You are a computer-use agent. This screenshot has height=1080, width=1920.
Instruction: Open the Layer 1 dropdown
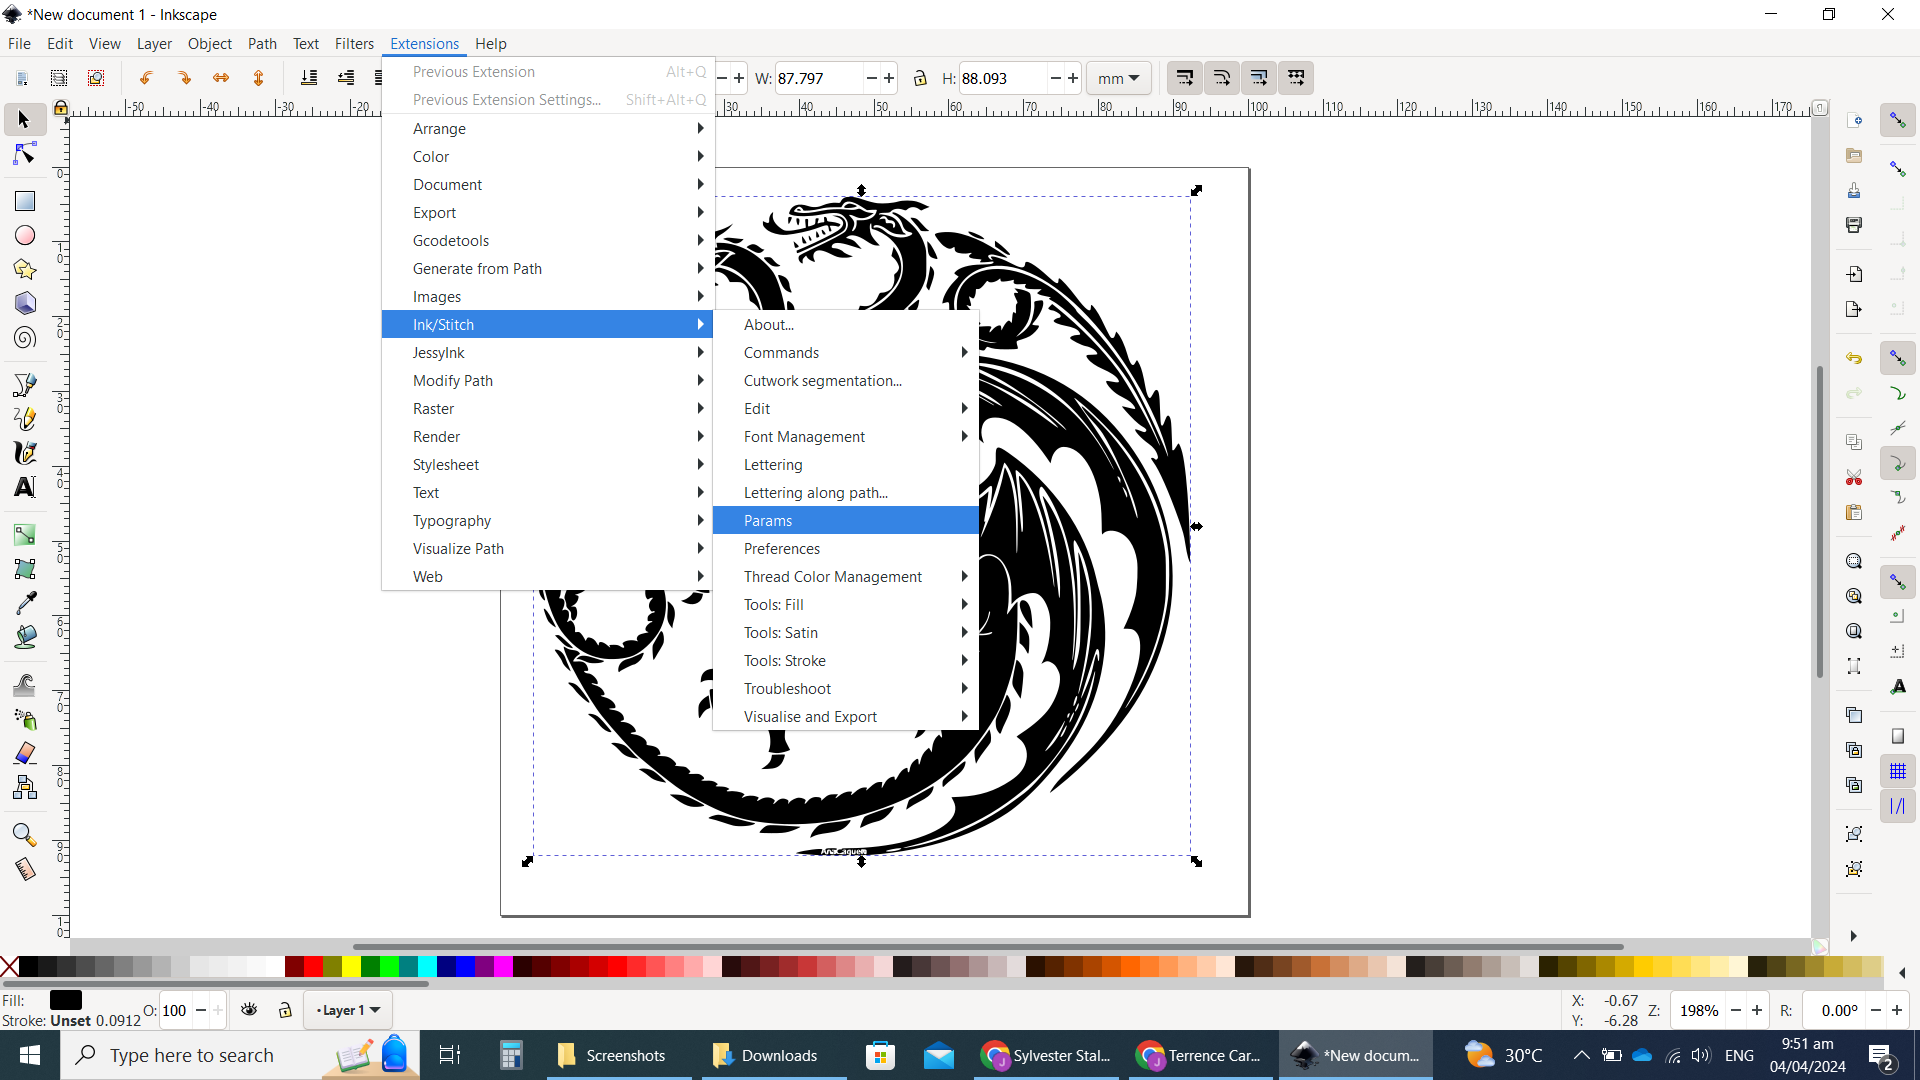point(347,1010)
